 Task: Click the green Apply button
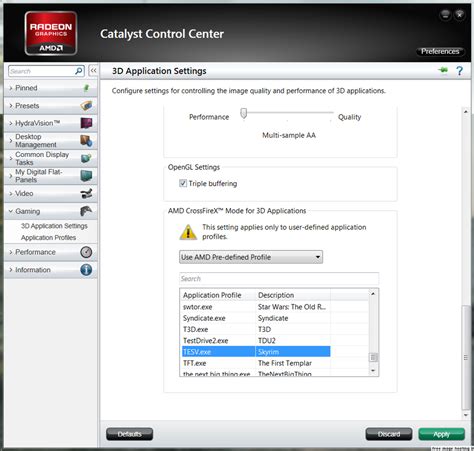[x=441, y=434]
